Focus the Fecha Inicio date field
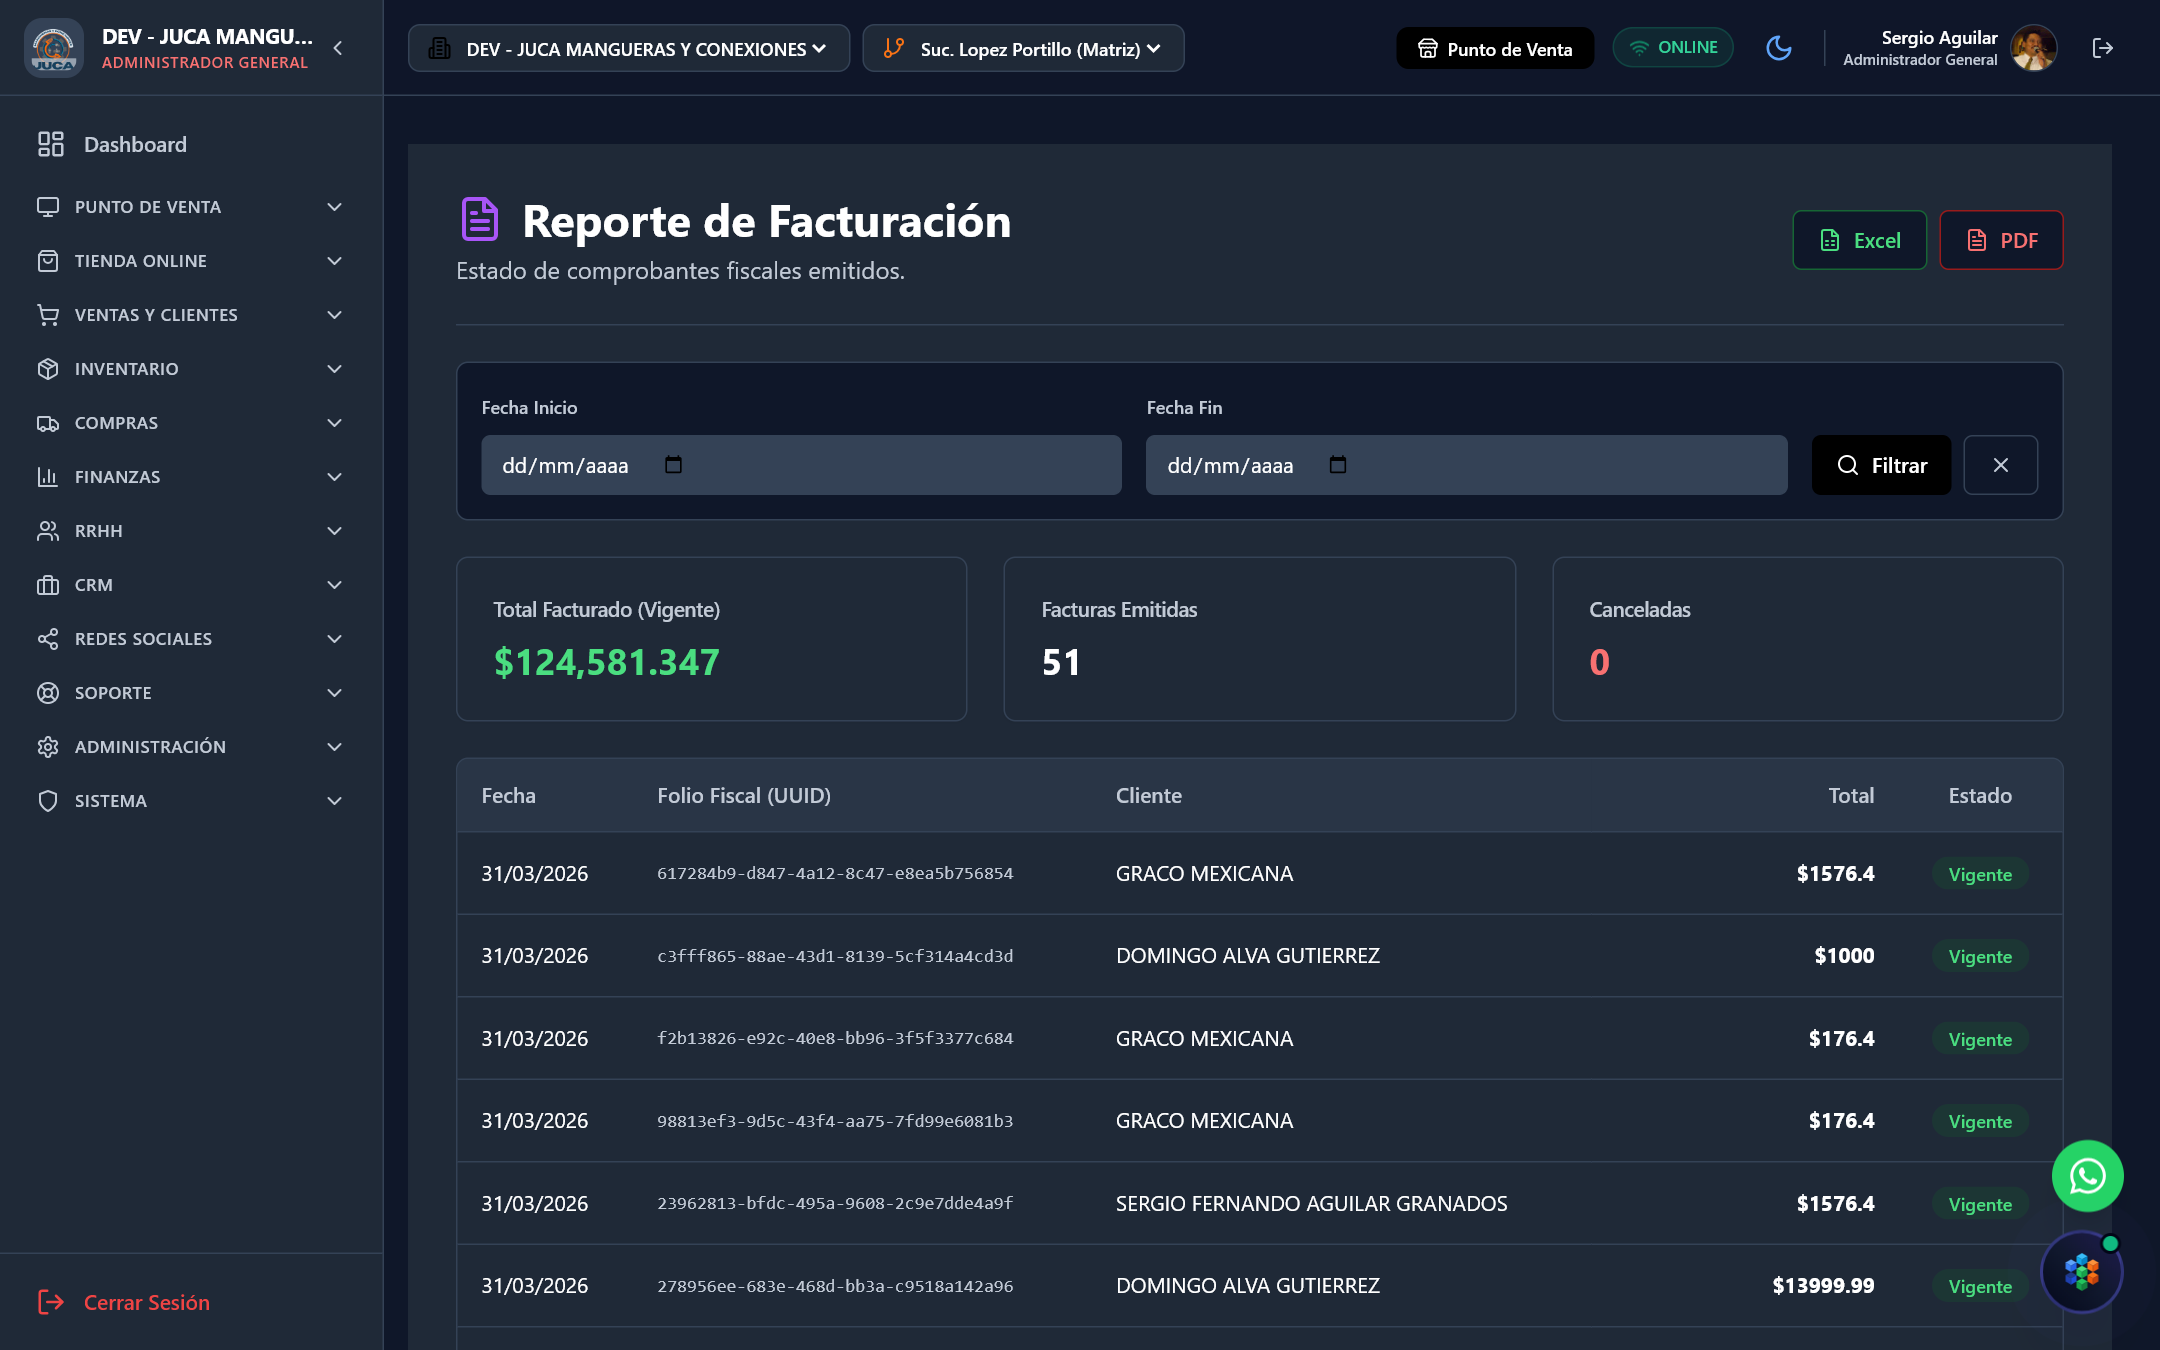This screenshot has height=1350, width=2160. click(x=801, y=465)
